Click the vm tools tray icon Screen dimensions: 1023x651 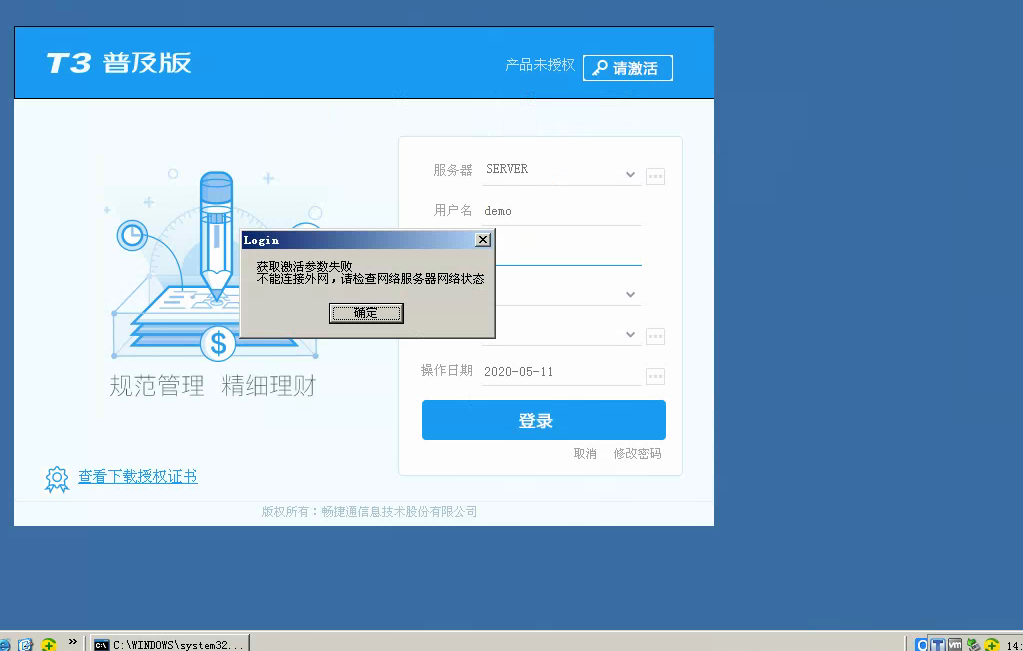point(955,644)
